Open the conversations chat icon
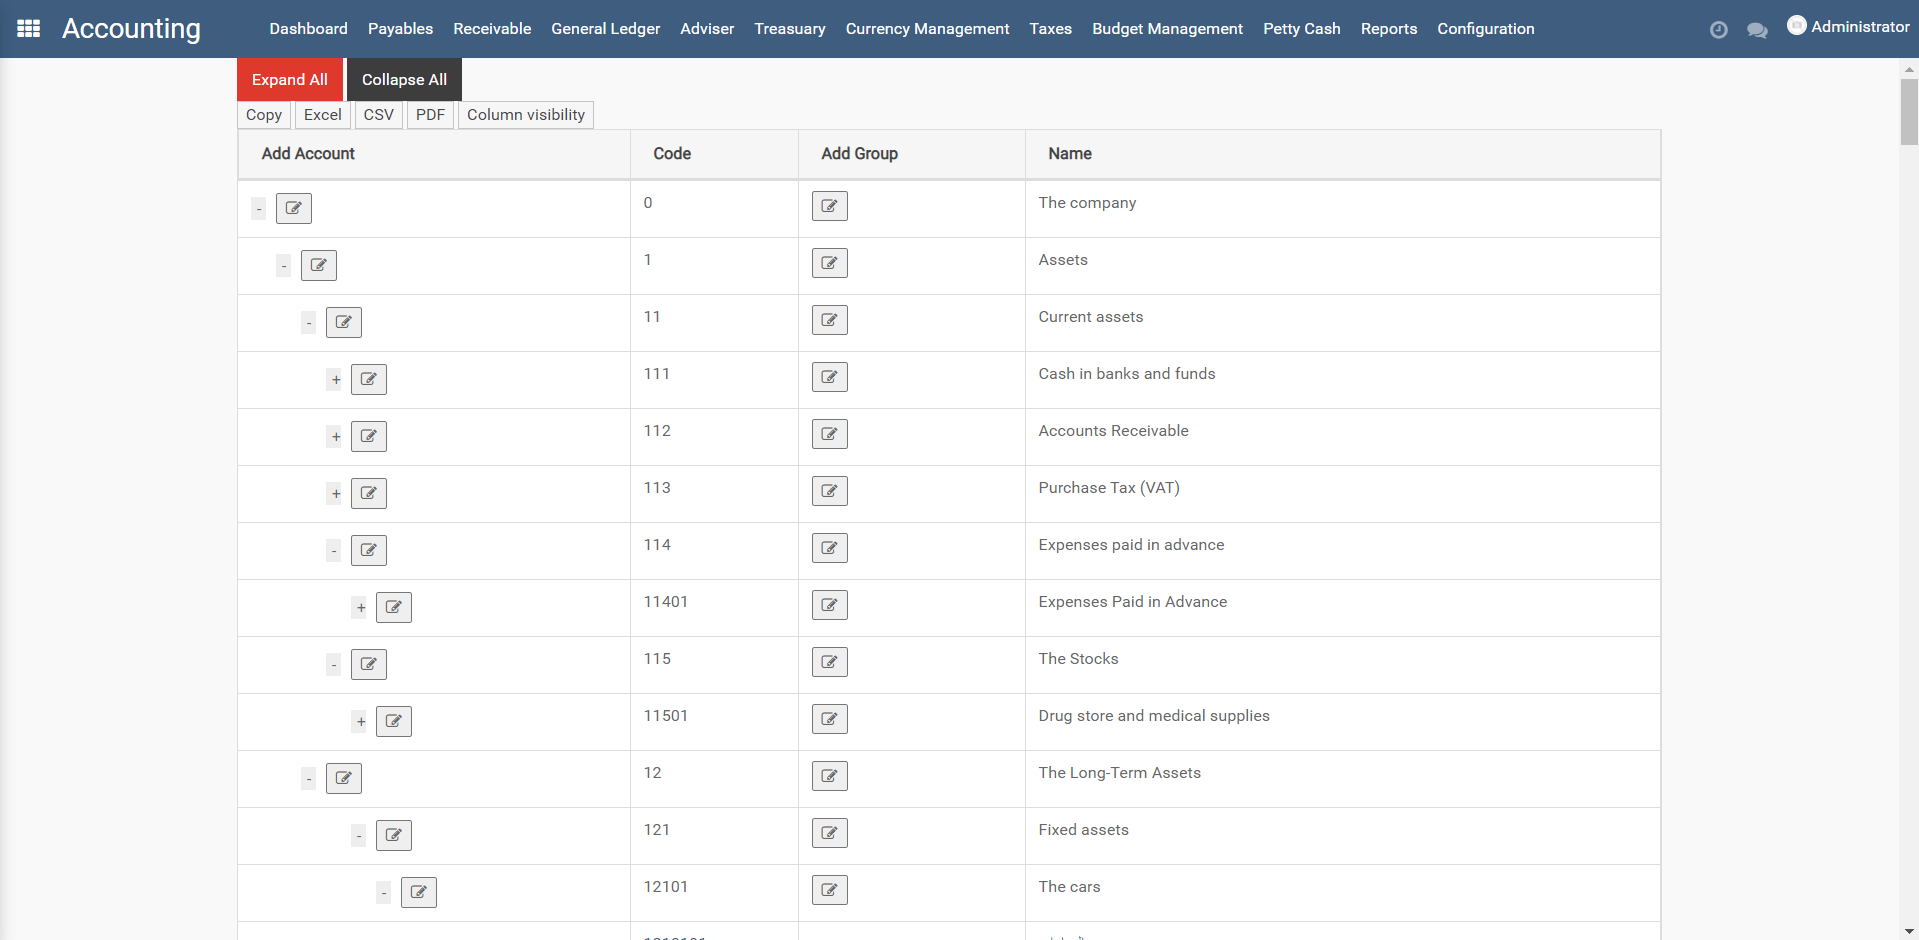The width and height of the screenshot is (1919, 940). [x=1757, y=30]
